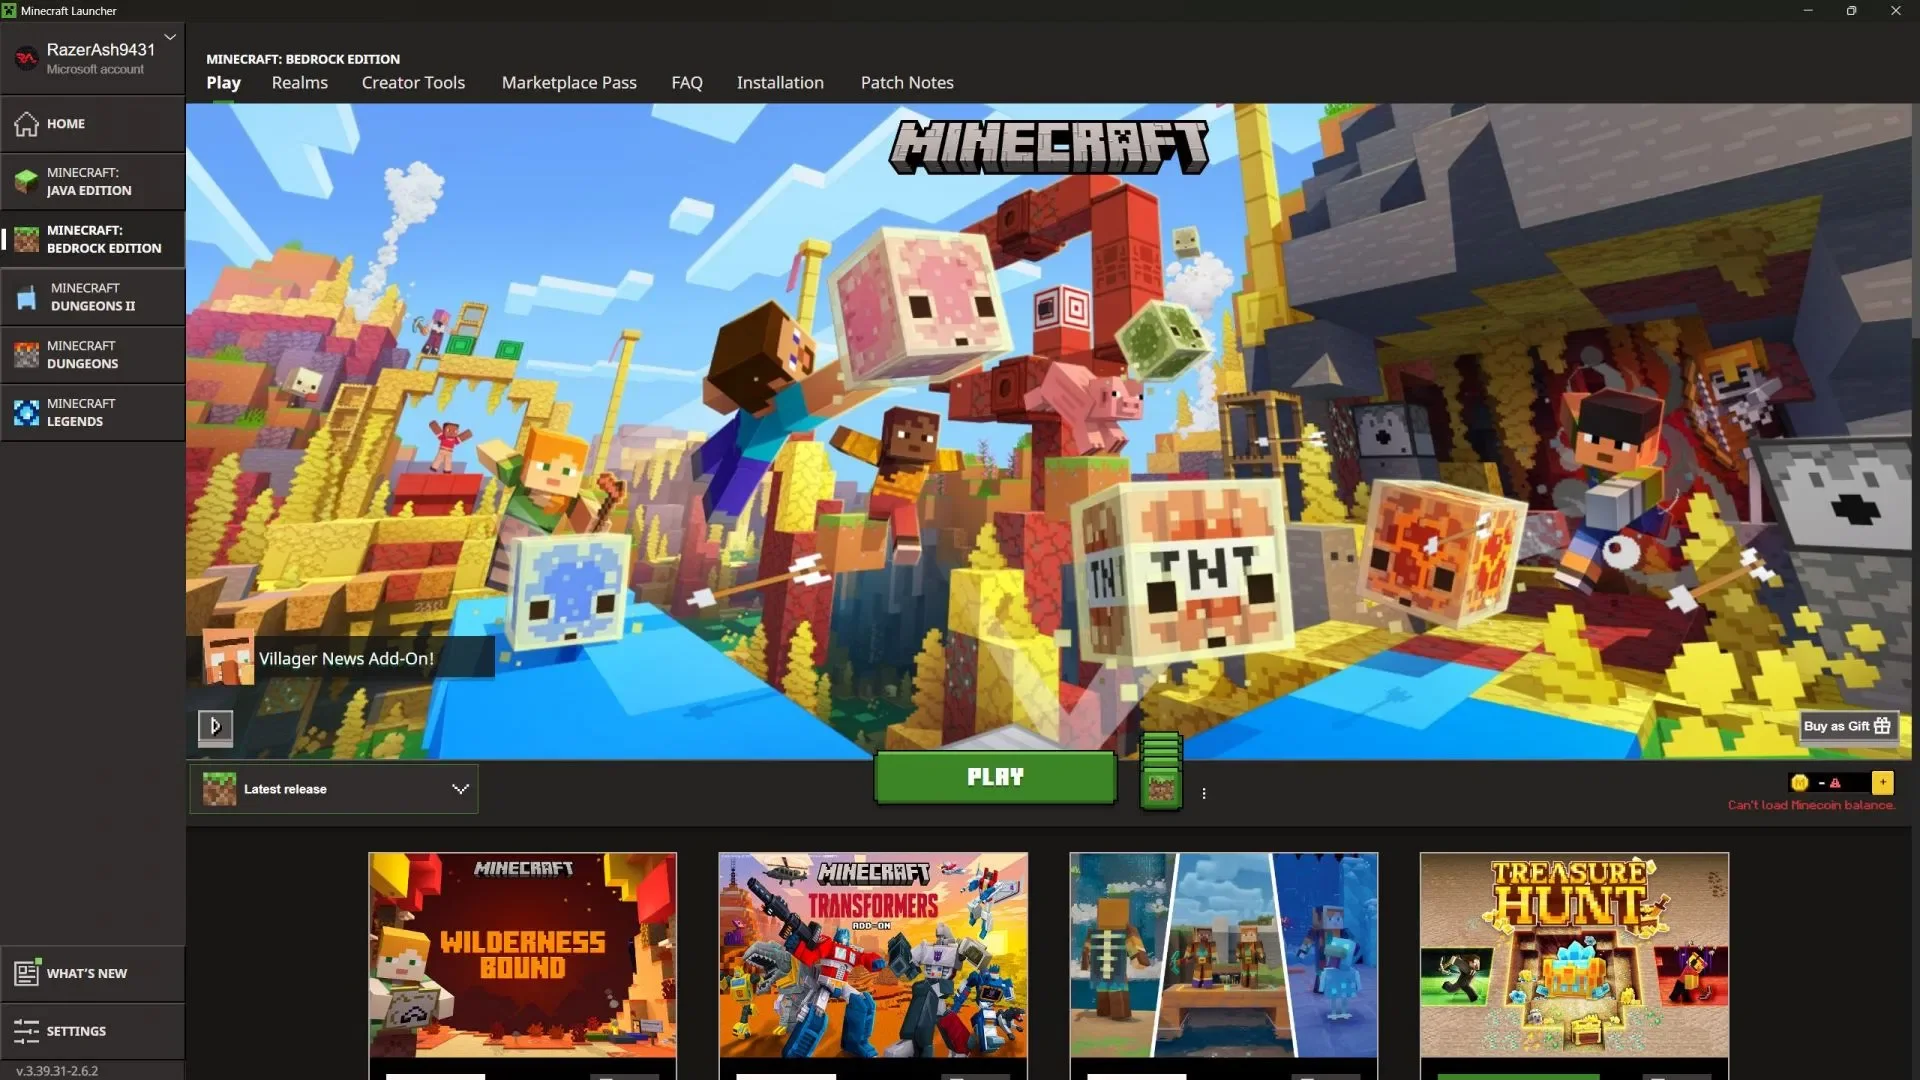Open the Wilderness Bound card

point(522,966)
